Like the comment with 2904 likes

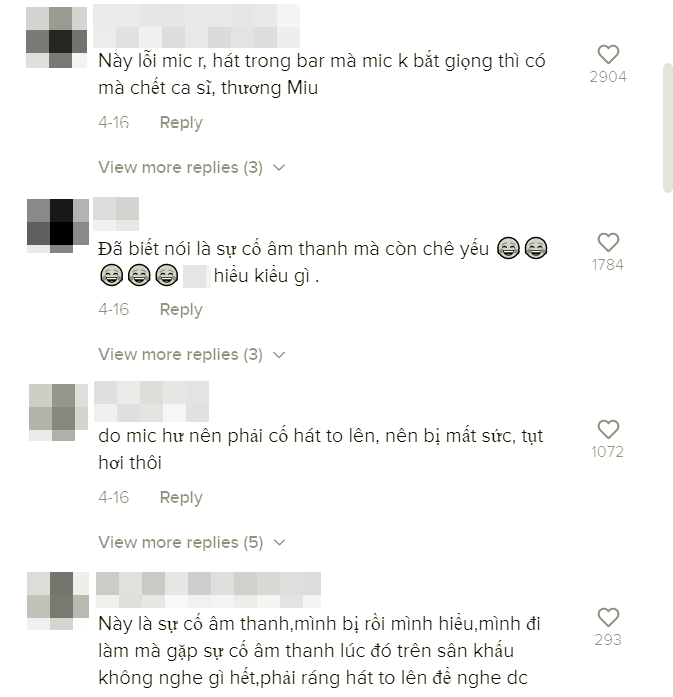pos(608,55)
